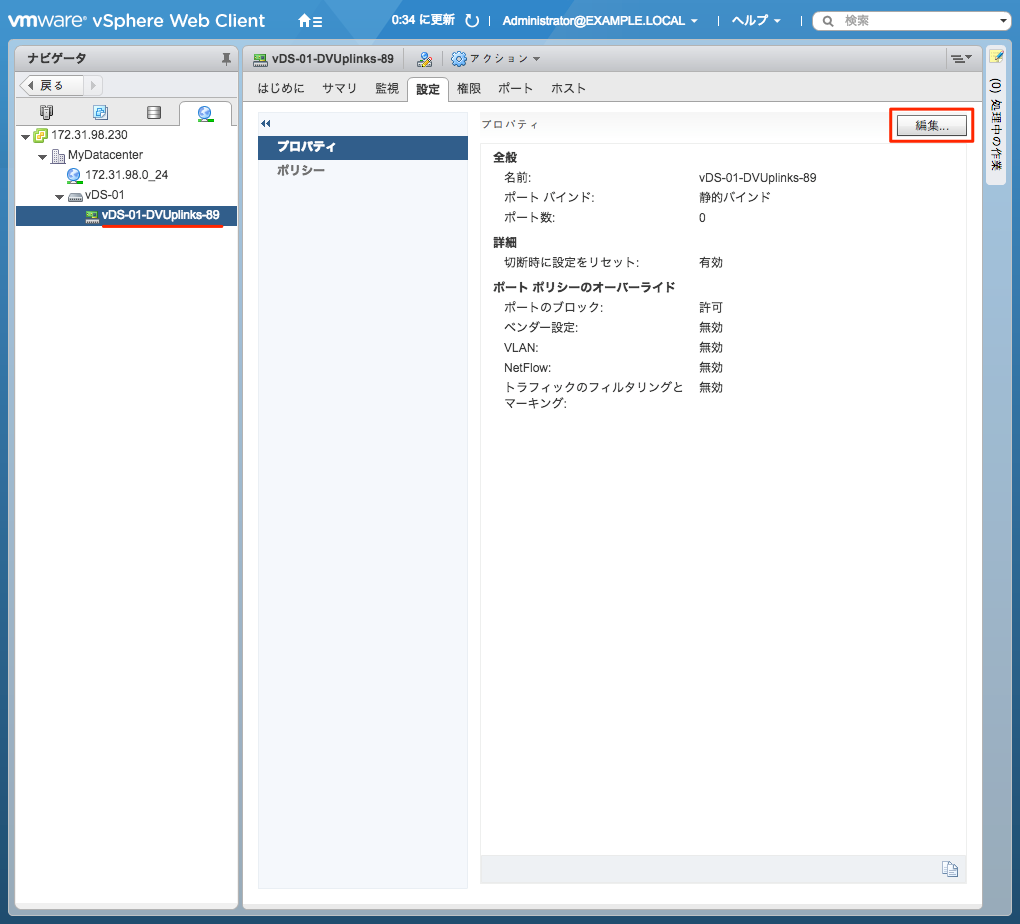
Task: Click the Actions gear icon
Action: (x=459, y=59)
